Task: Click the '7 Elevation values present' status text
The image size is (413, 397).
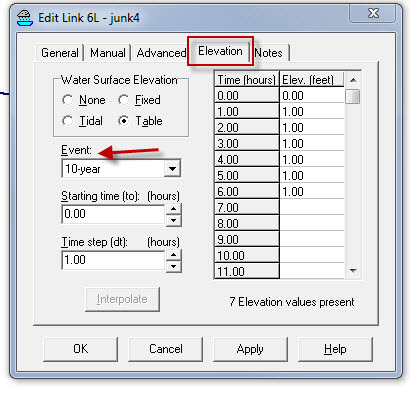Action: [292, 302]
